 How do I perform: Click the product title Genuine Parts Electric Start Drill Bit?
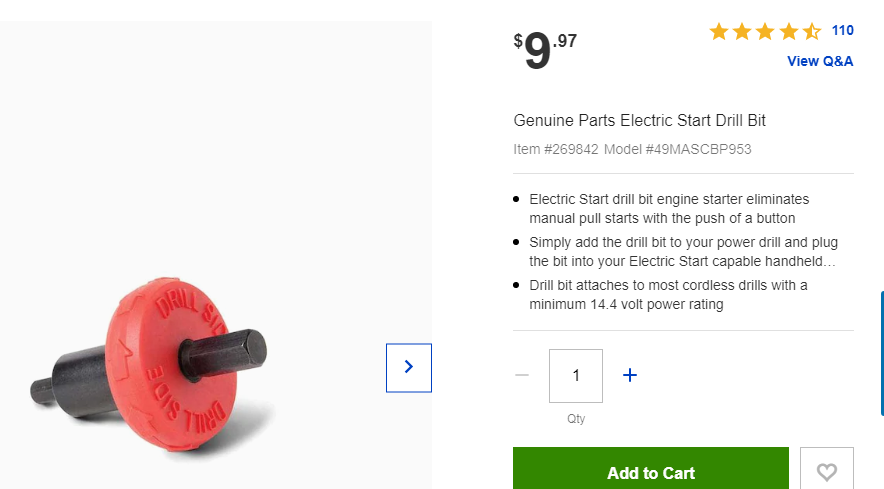639,120
